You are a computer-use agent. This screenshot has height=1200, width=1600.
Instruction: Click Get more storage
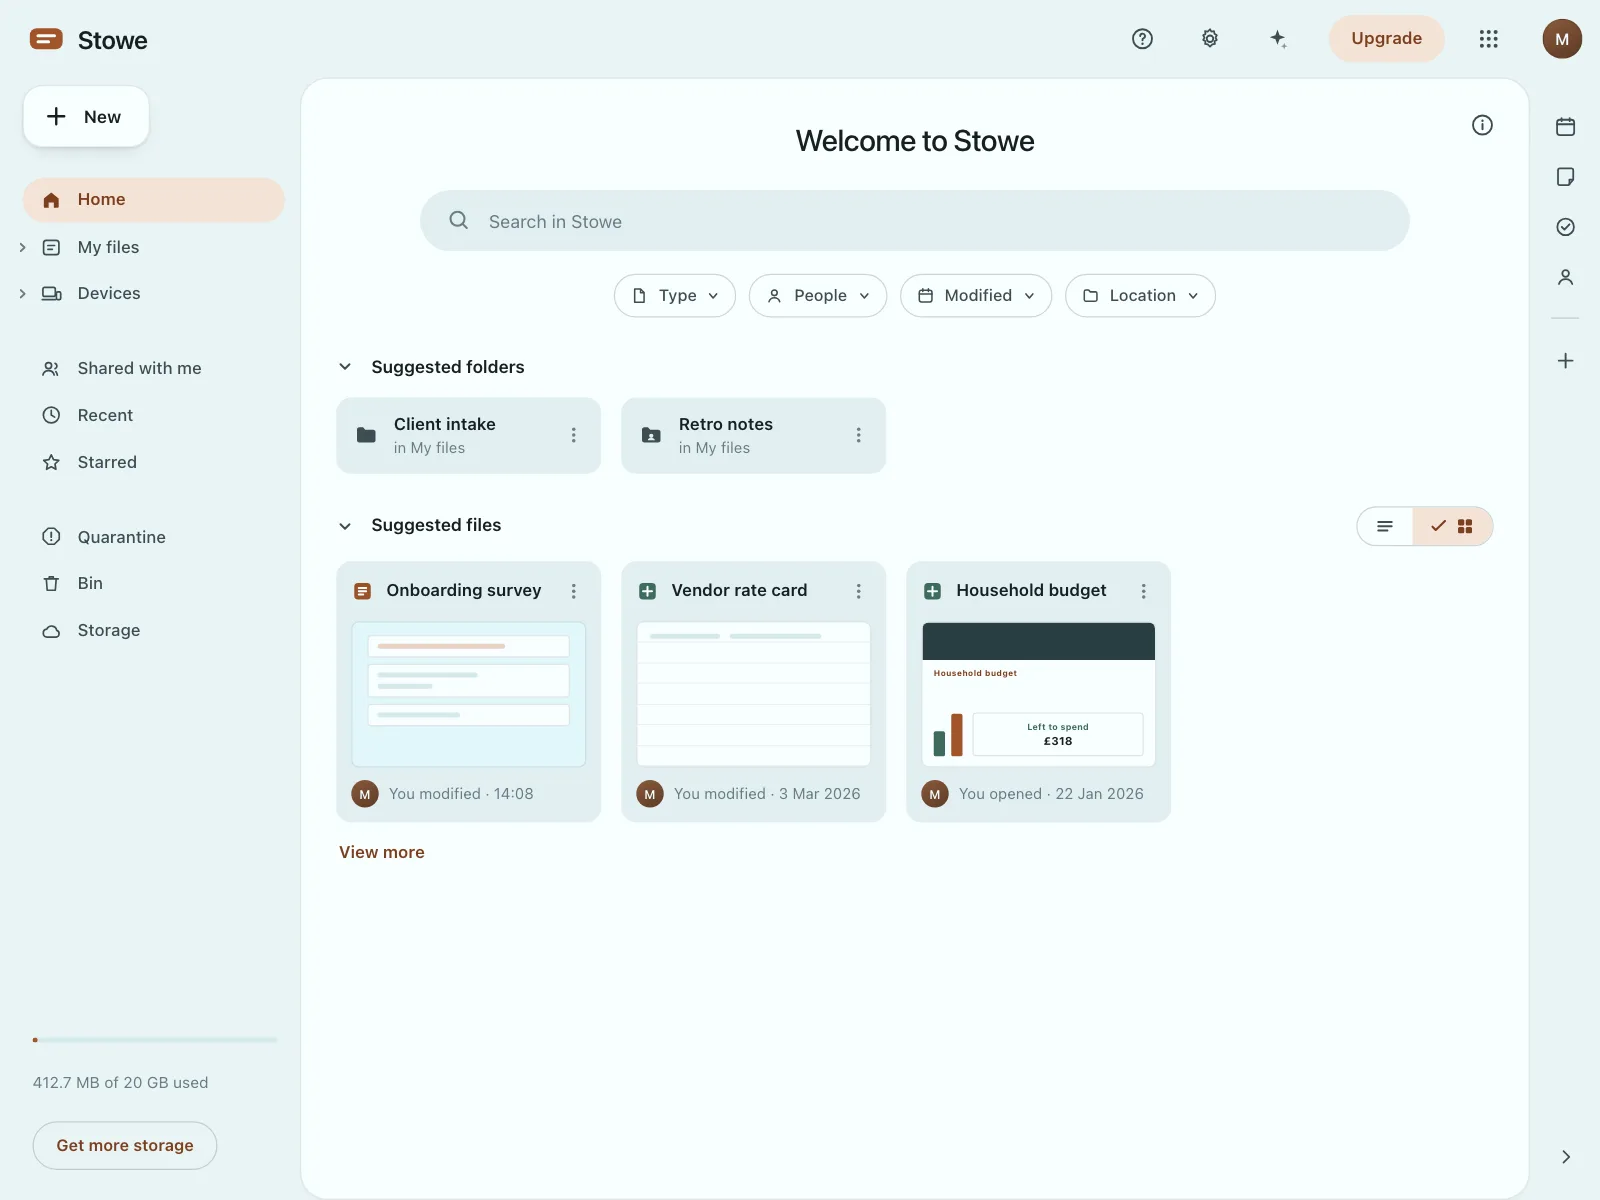[x=125, y=1146]
